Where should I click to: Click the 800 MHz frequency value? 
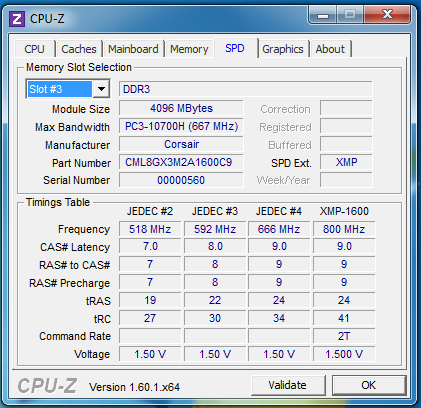[344, 229]
